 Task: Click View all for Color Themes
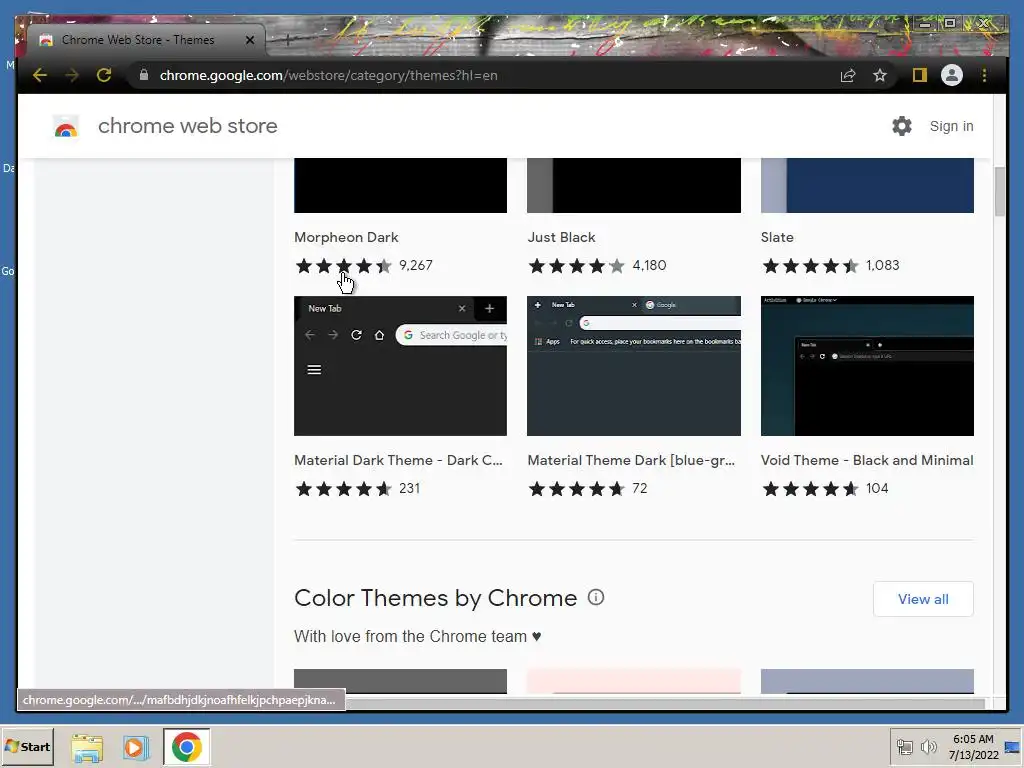click(x=923, y=599)
